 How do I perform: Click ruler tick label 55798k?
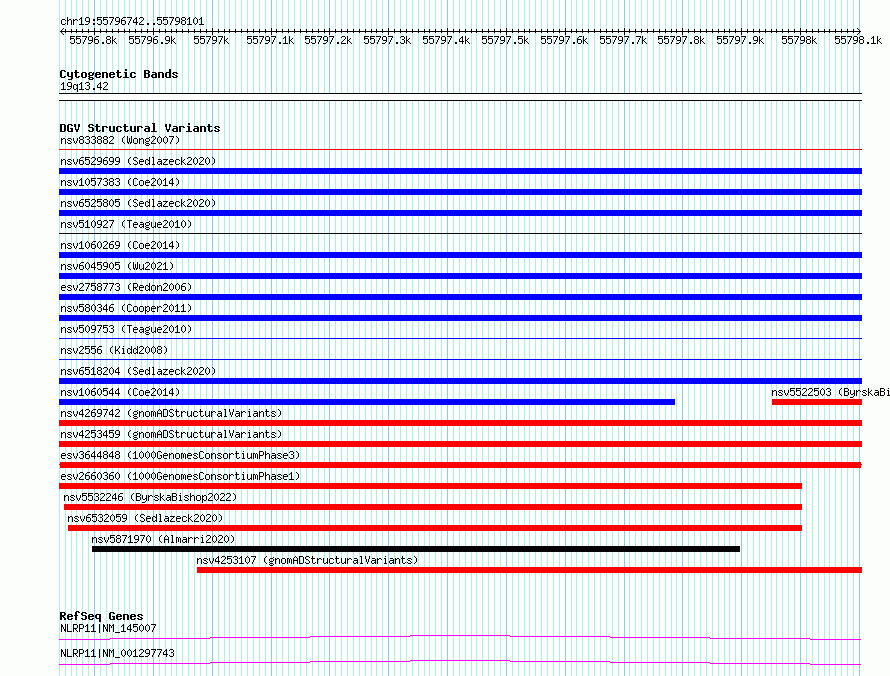click(799, 40)
